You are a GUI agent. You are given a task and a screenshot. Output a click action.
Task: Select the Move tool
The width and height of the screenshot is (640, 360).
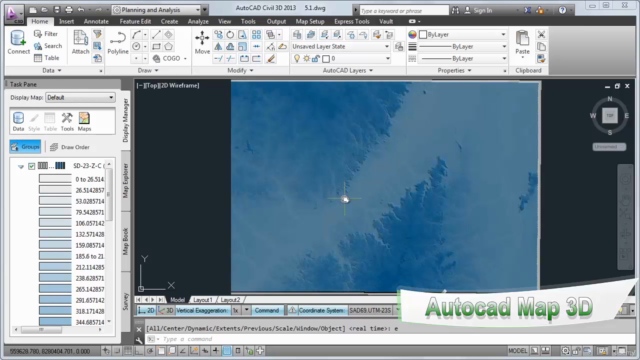tap(202, 42)
